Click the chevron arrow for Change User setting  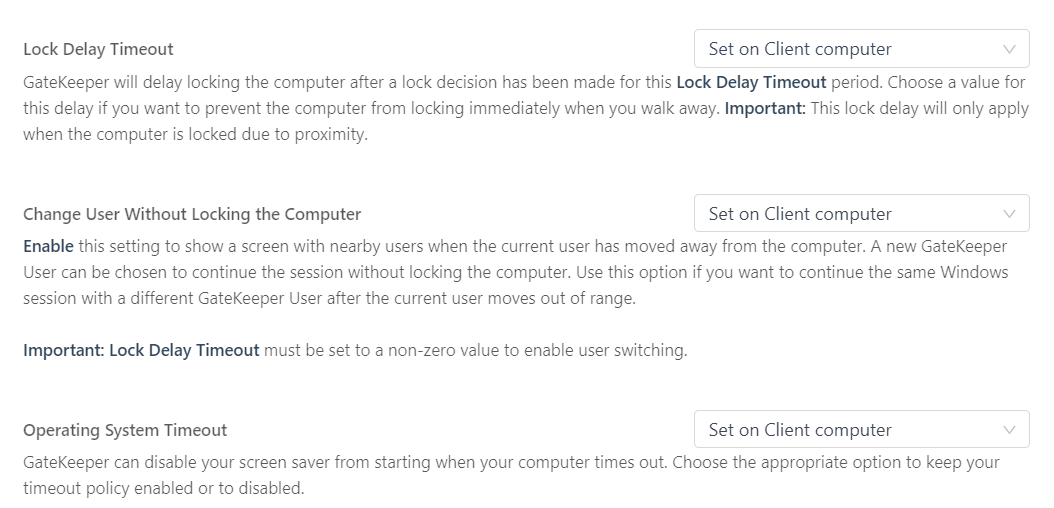tap(1009, 214)
